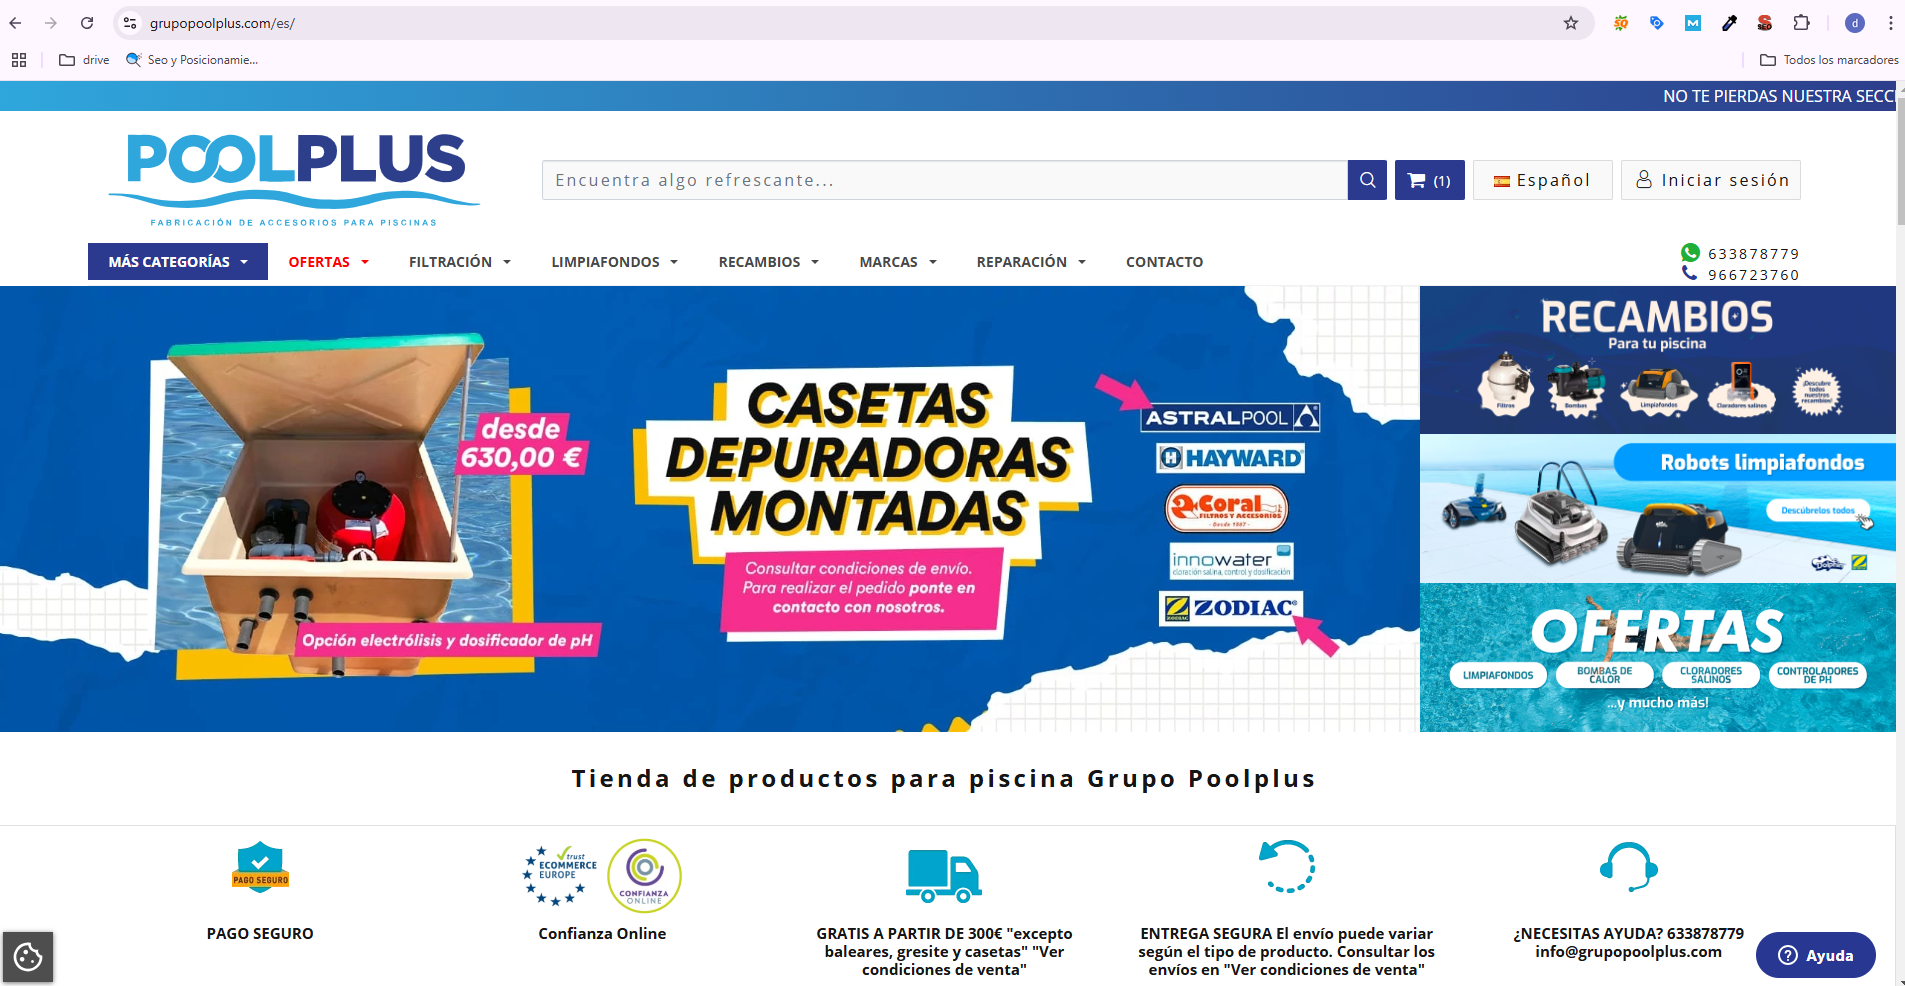
Task: Click the Pago Seguro shield icon
Action: (260, 867)
